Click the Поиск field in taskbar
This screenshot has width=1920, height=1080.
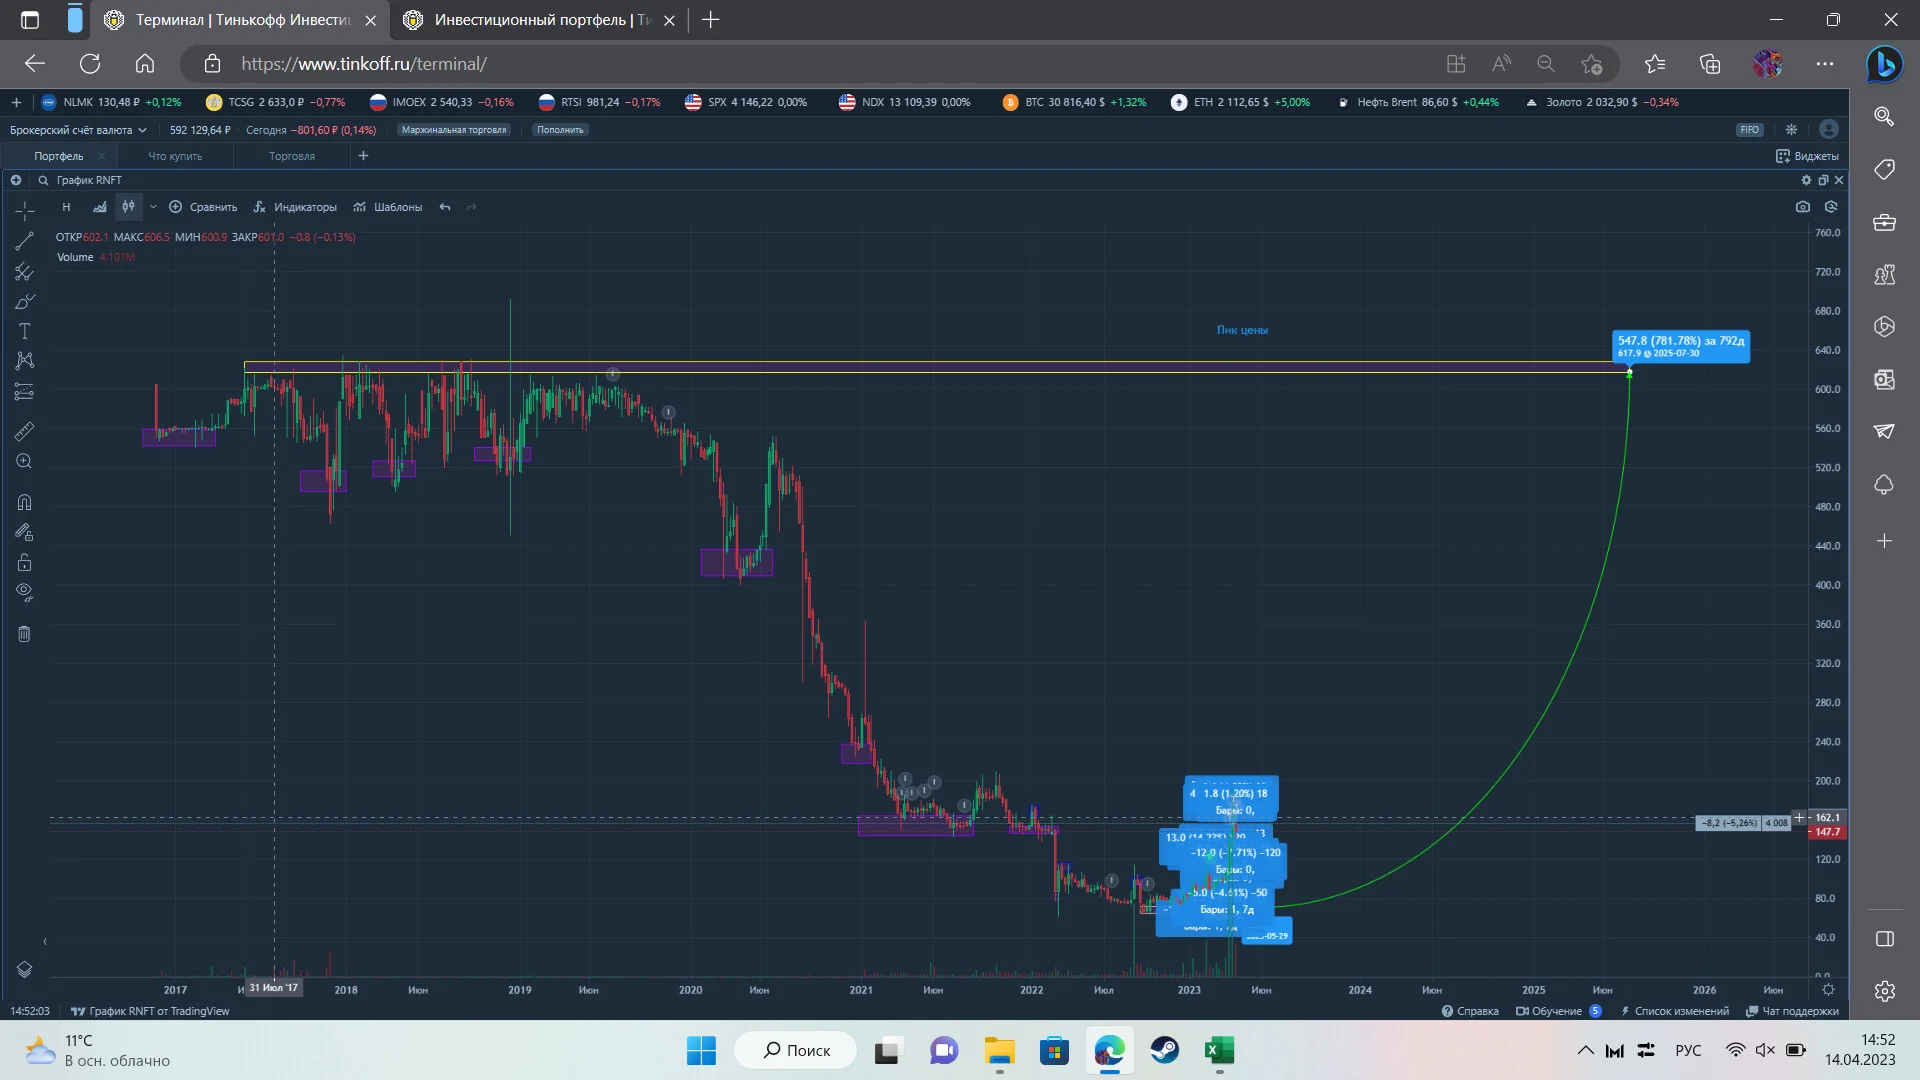pos(796,1050)
